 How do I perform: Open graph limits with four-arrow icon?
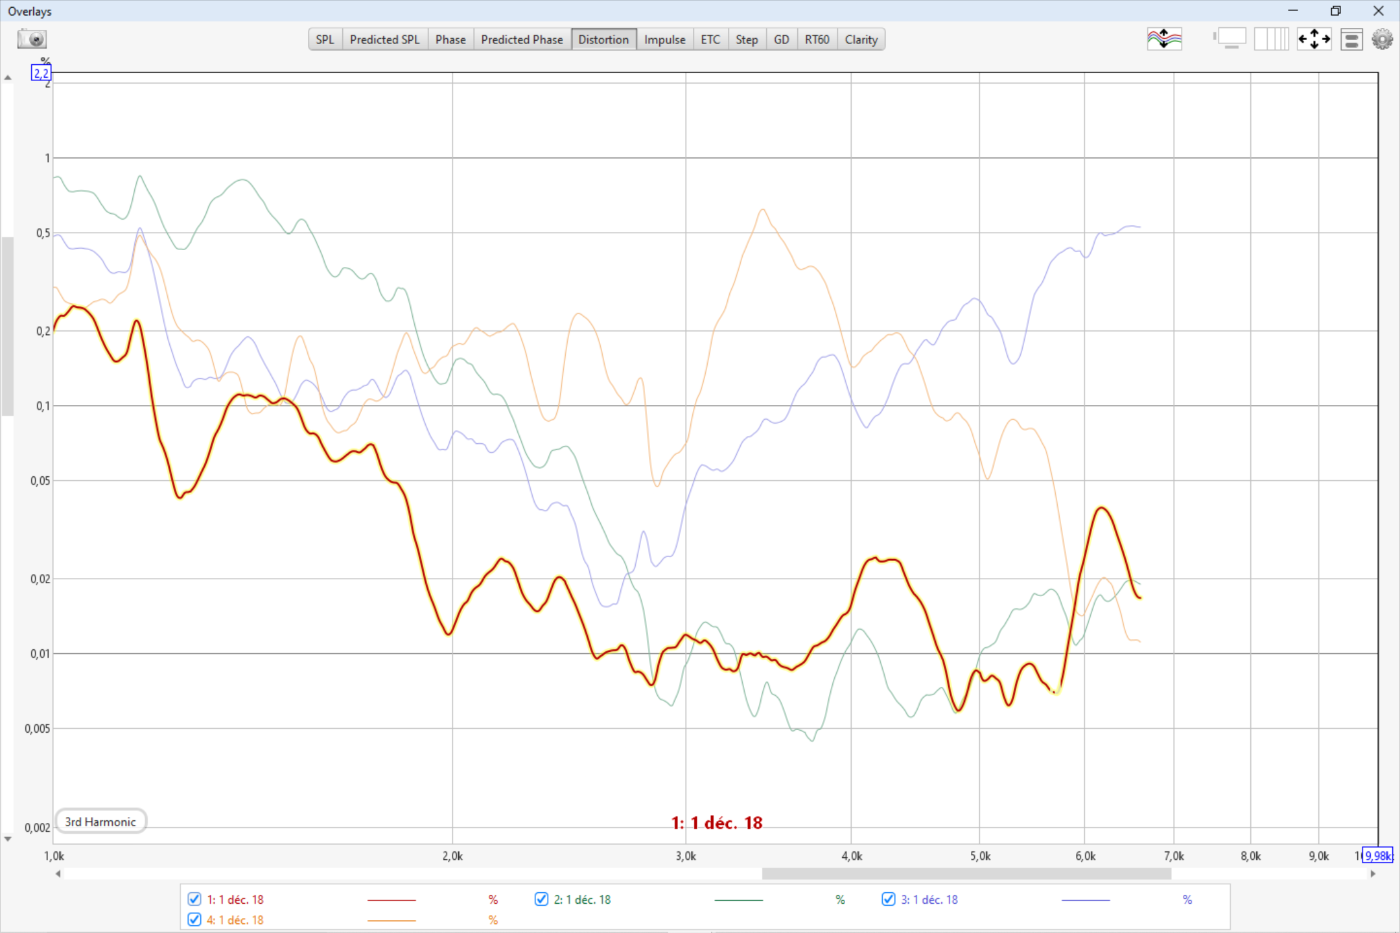click(1314, 39)
